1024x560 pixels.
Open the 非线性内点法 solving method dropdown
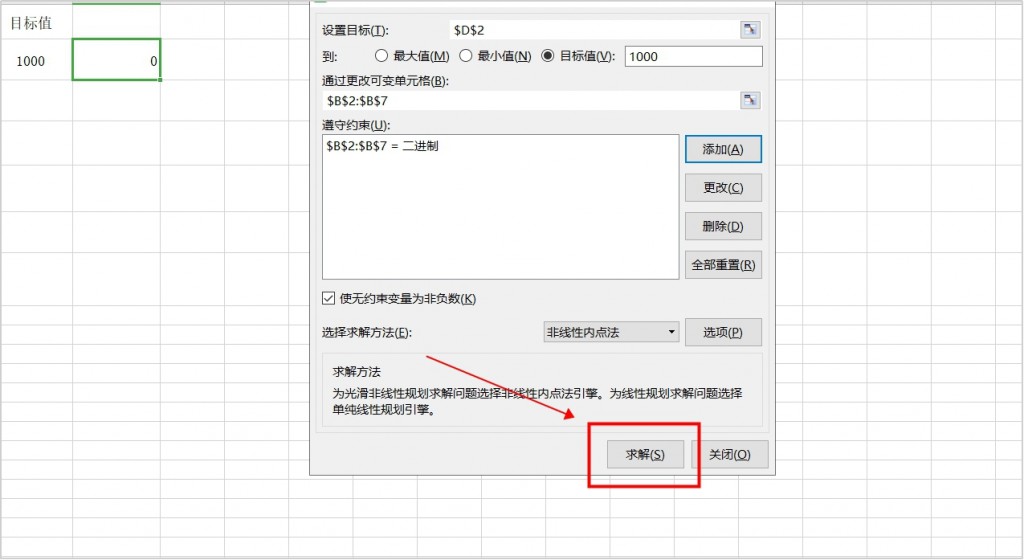[x=611, y=332]
